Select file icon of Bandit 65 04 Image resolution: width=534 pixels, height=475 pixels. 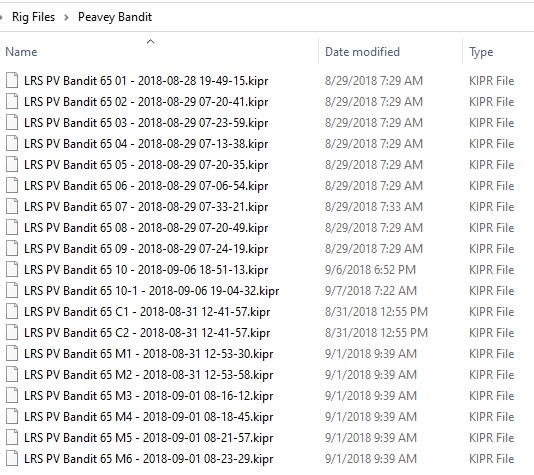(12, 144)
